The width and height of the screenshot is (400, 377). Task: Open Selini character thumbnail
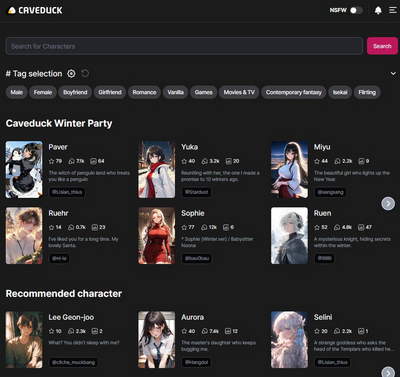[x=289, y=340]
